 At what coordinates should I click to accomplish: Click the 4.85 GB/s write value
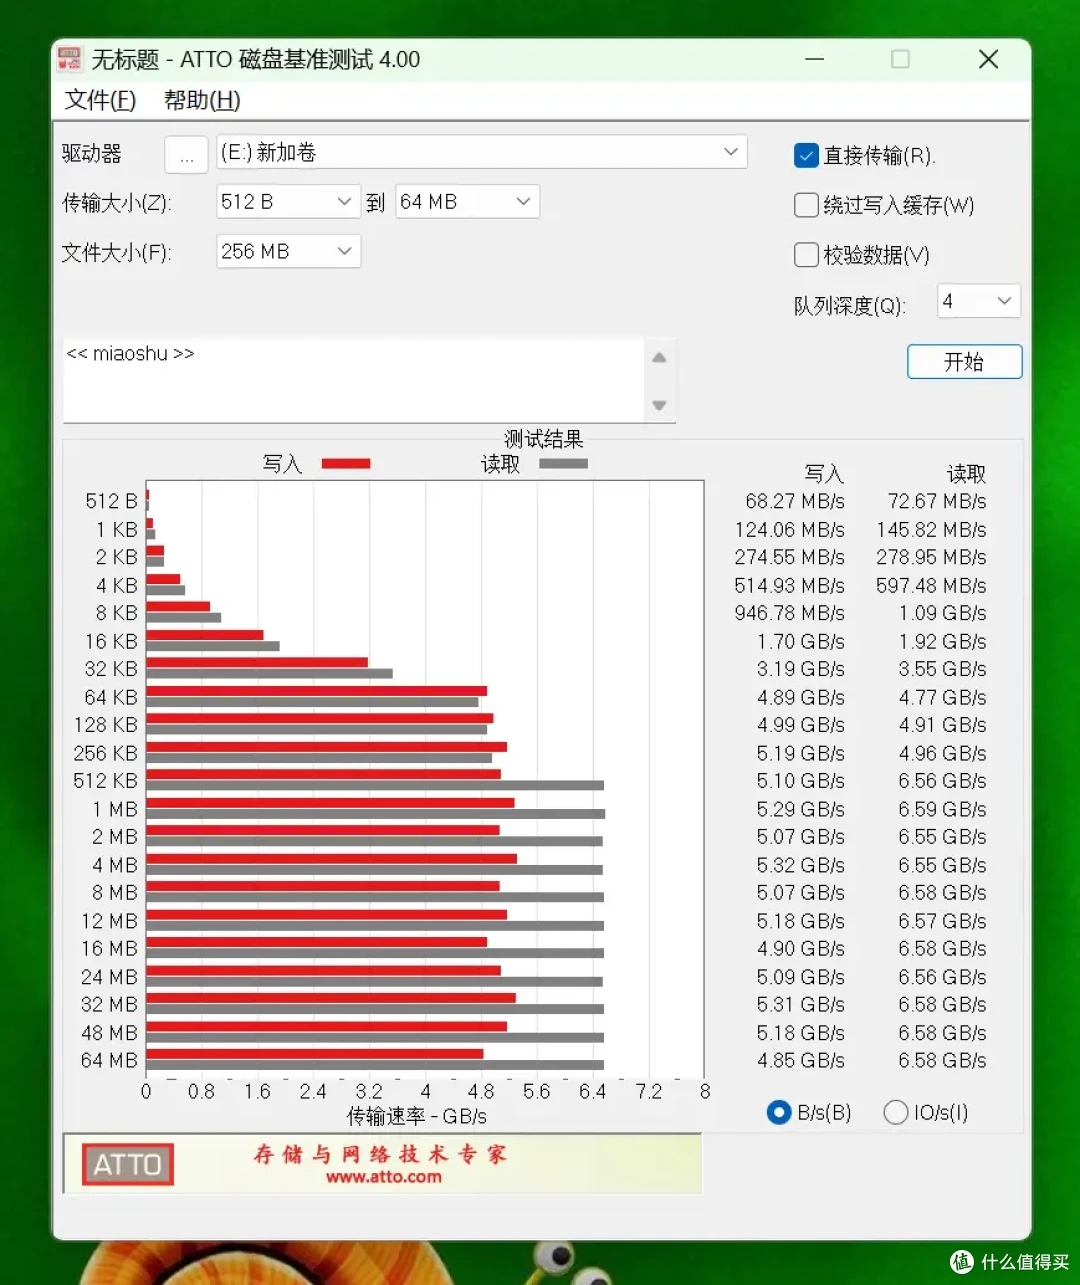(x=801, y=1060)
